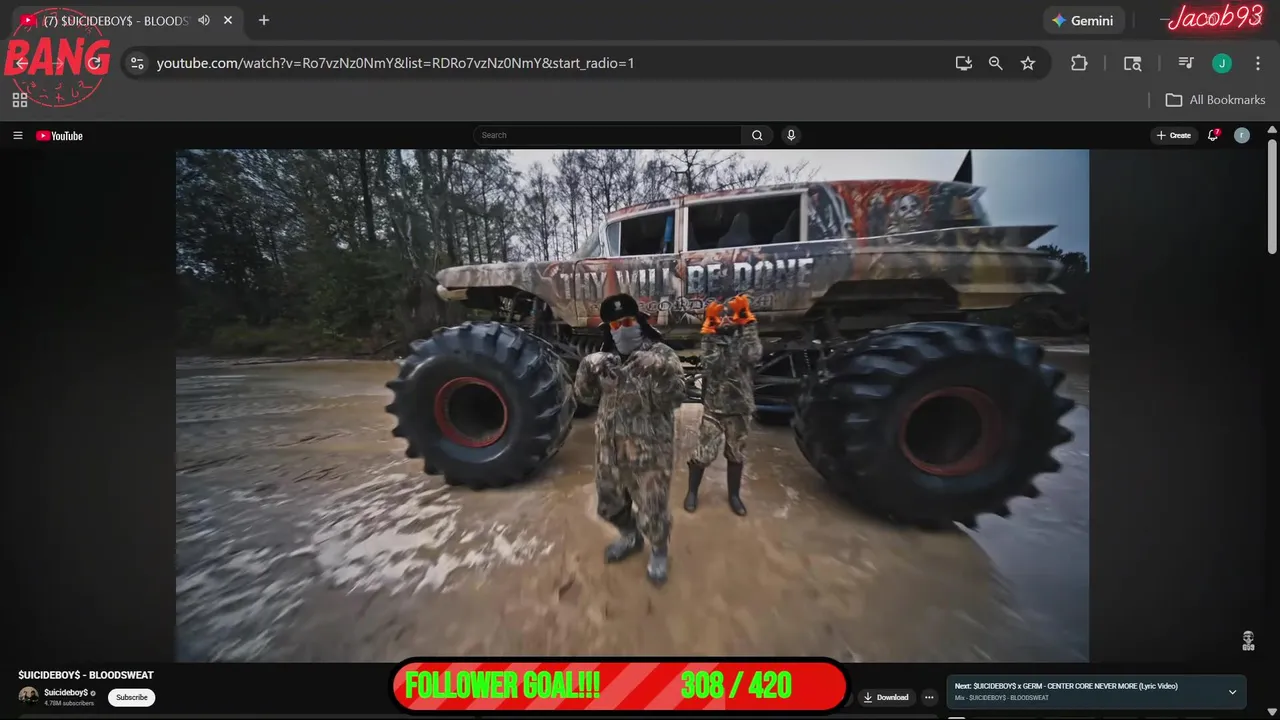Open the YouTube notifications bell
This screenshot has height=720, width=1280.
[x=1213, y=135]
